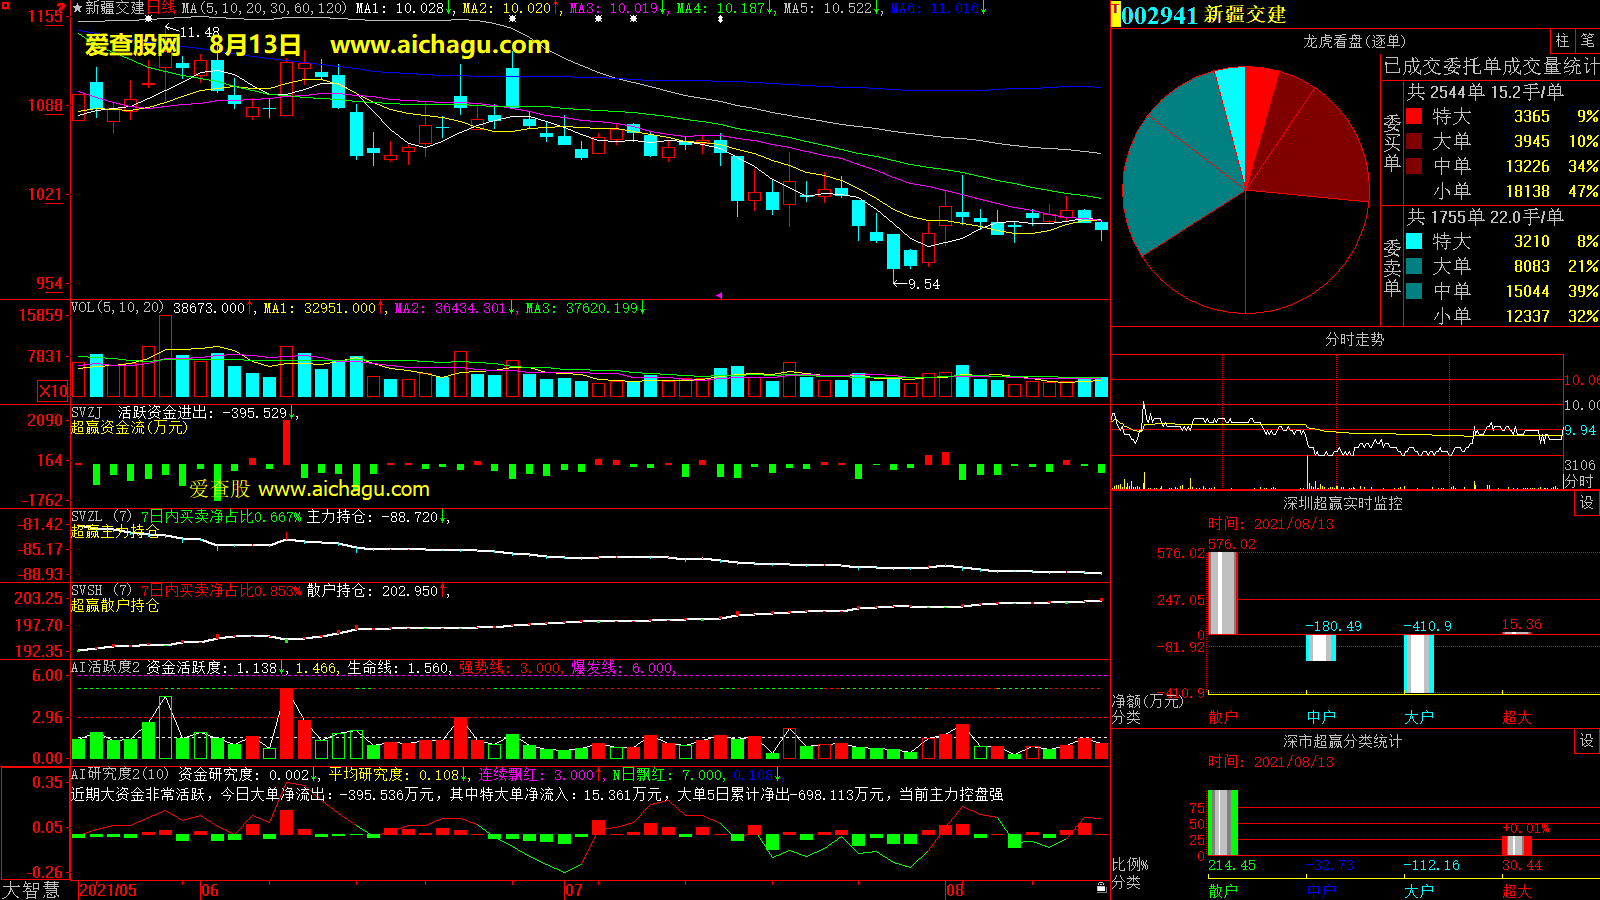Click the magenta arrow marker below the K-line chart
The image size is (1600, 900).
pyautogui.click(x=718, y=295)
